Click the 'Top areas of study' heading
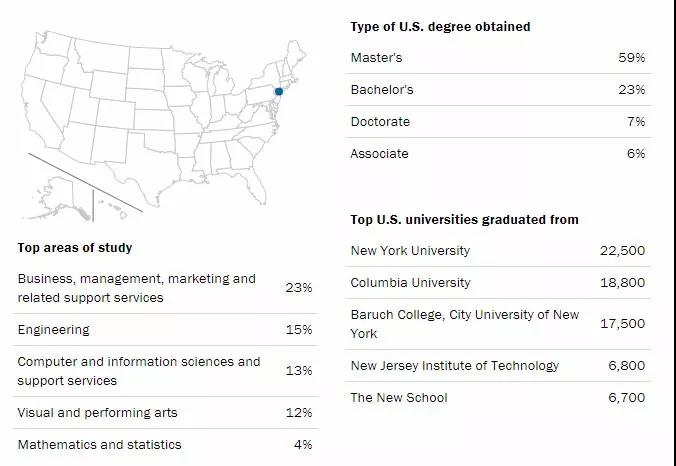Screen dimensions: 676x466 (x=75, y=248)
